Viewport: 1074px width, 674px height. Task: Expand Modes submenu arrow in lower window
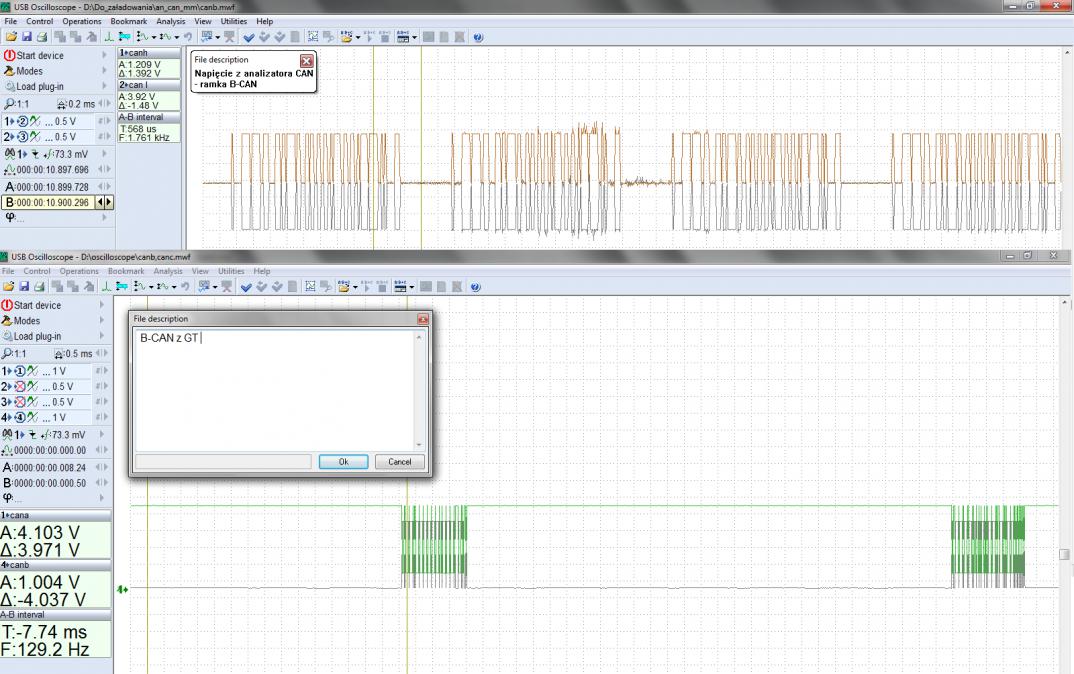click(101, 321)
